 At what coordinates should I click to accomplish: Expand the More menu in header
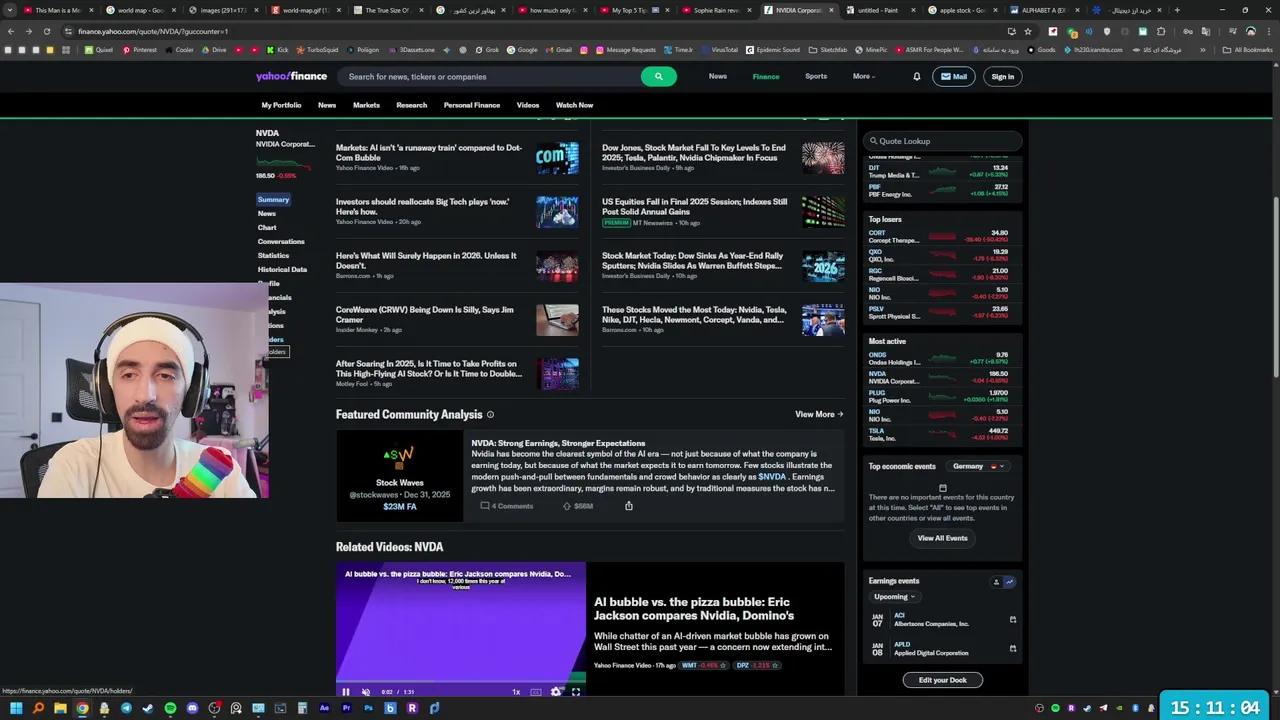[x=863, y=76]
